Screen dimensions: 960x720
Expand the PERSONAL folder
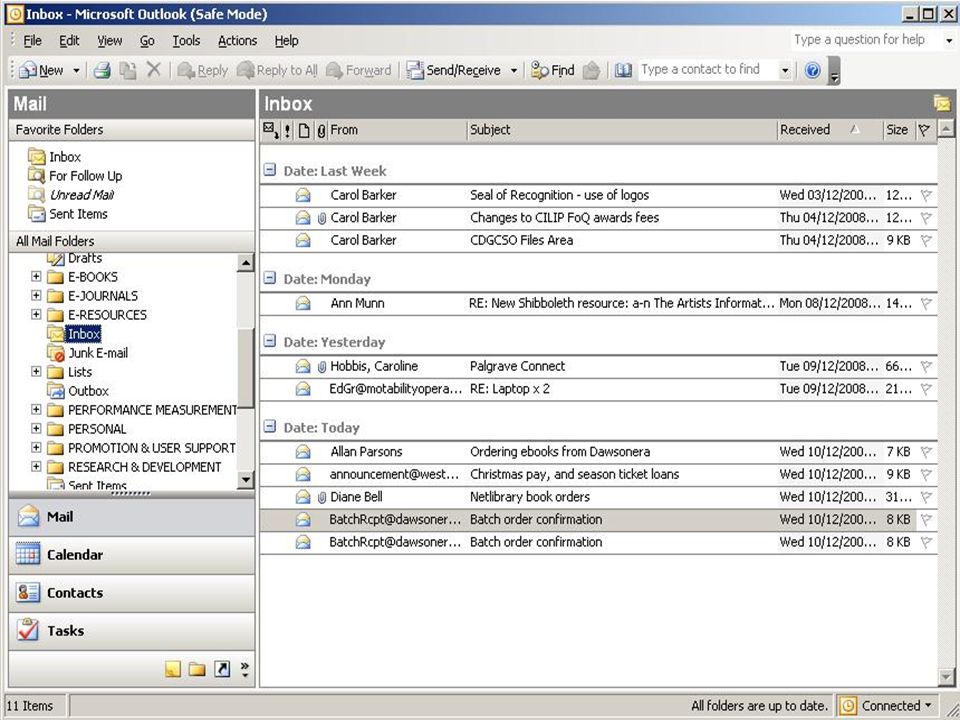[36, 429]
